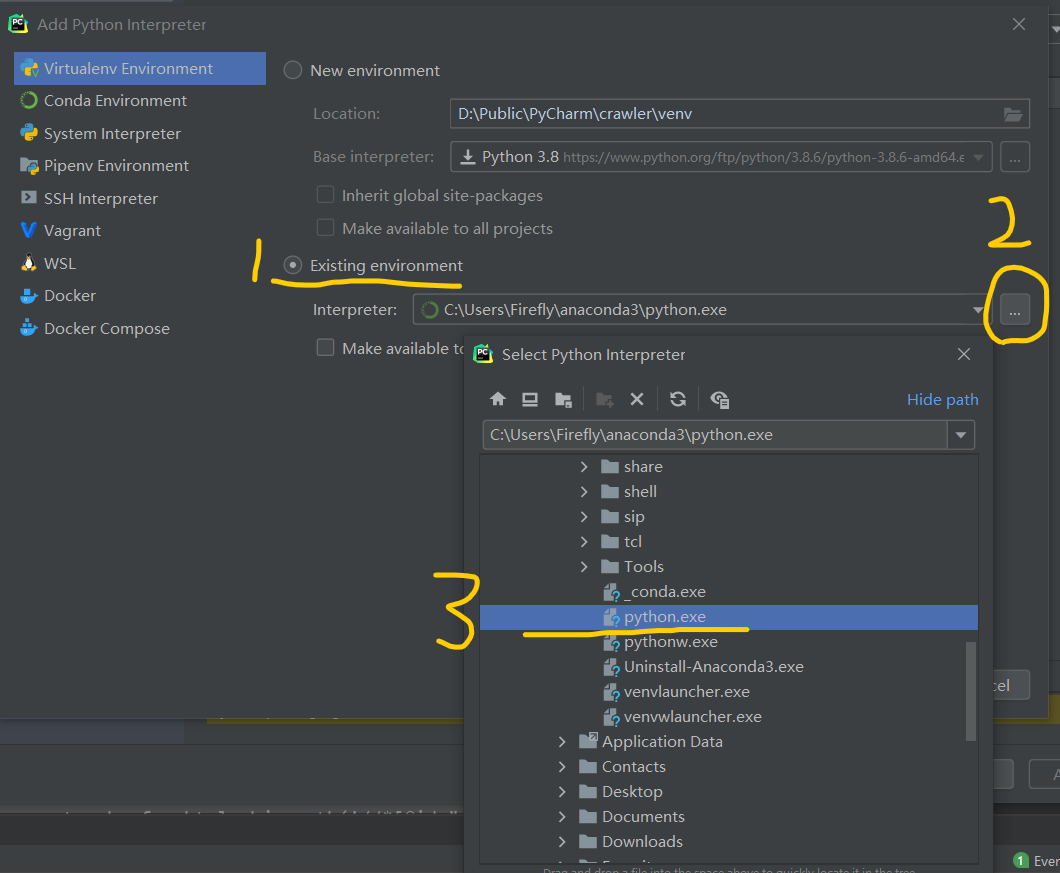Click the Home directory toolbar icon

pyautogui.click(x=498, y=399)
